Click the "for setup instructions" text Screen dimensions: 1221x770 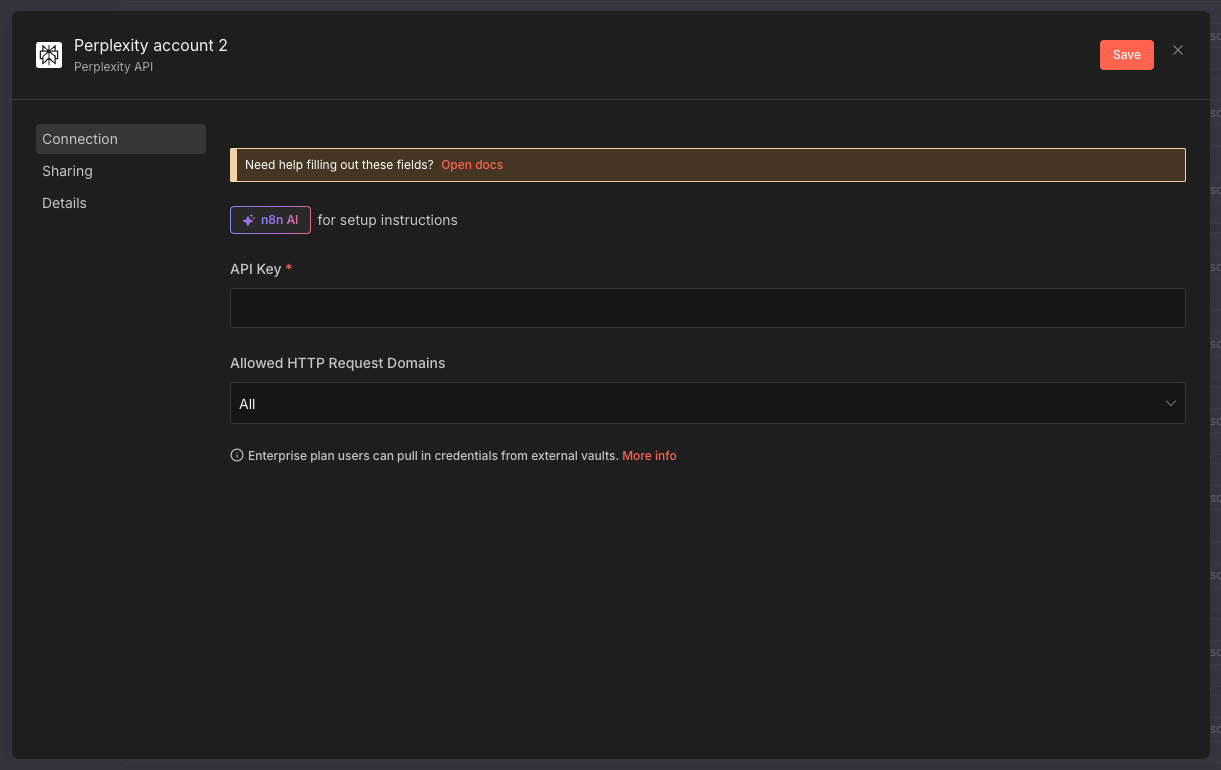coord(387,220)
